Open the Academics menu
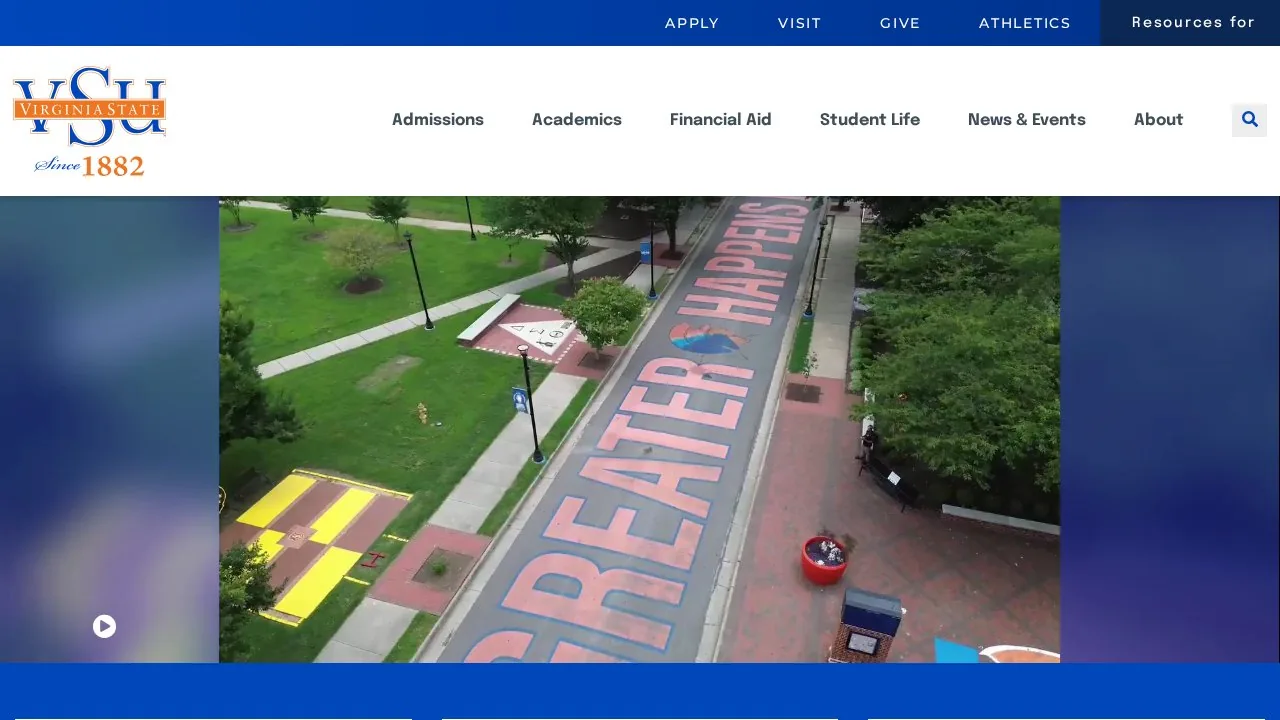 click(577, 120)
